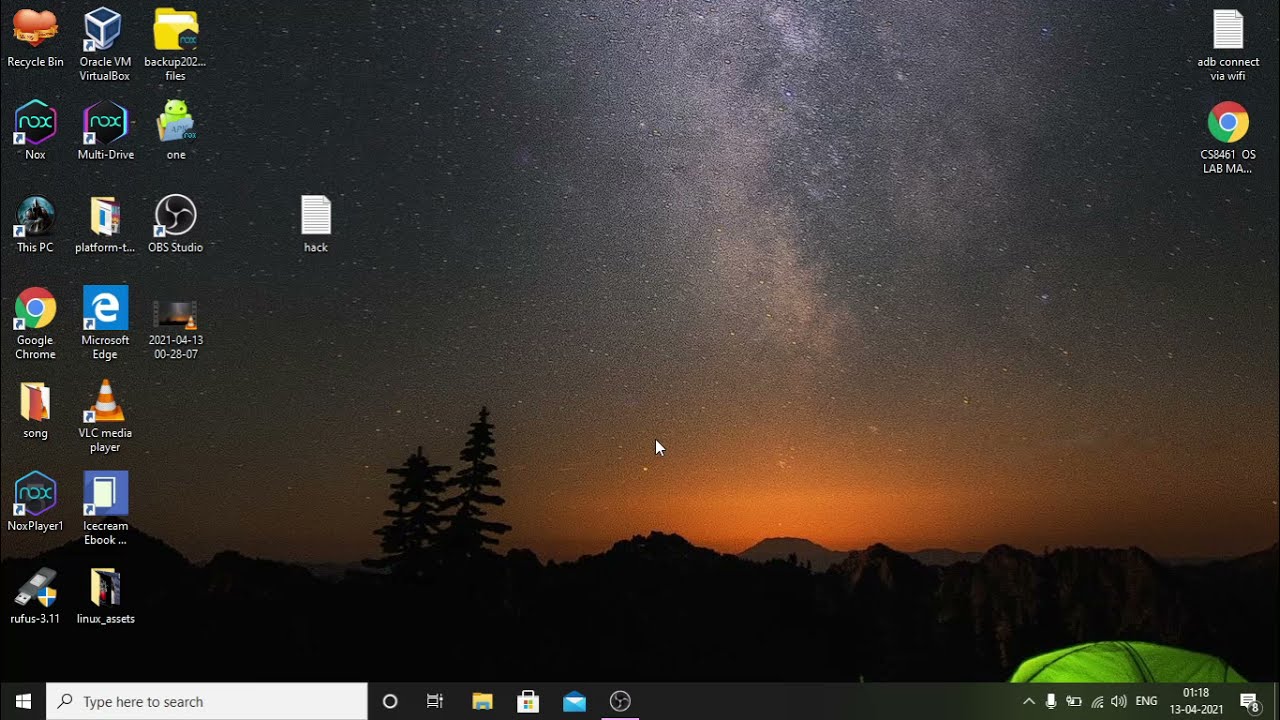The width and height of the screenshot is (1280, 720).
Task: Open Icecream Ebook Reader shortcut
Action: coord(105,509)
